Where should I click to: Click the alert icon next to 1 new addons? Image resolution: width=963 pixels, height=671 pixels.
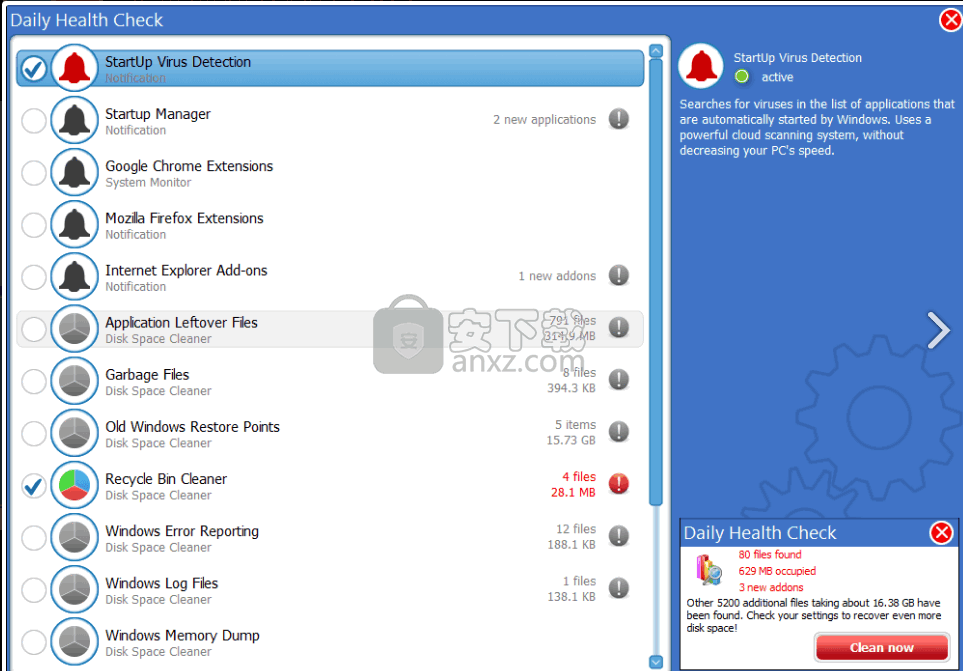pos(618,275)
